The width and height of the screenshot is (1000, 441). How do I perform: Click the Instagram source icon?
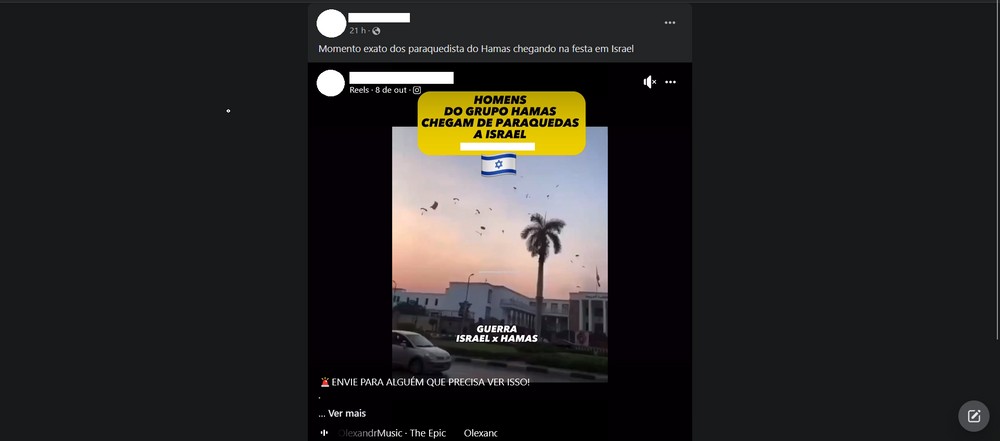416,90
